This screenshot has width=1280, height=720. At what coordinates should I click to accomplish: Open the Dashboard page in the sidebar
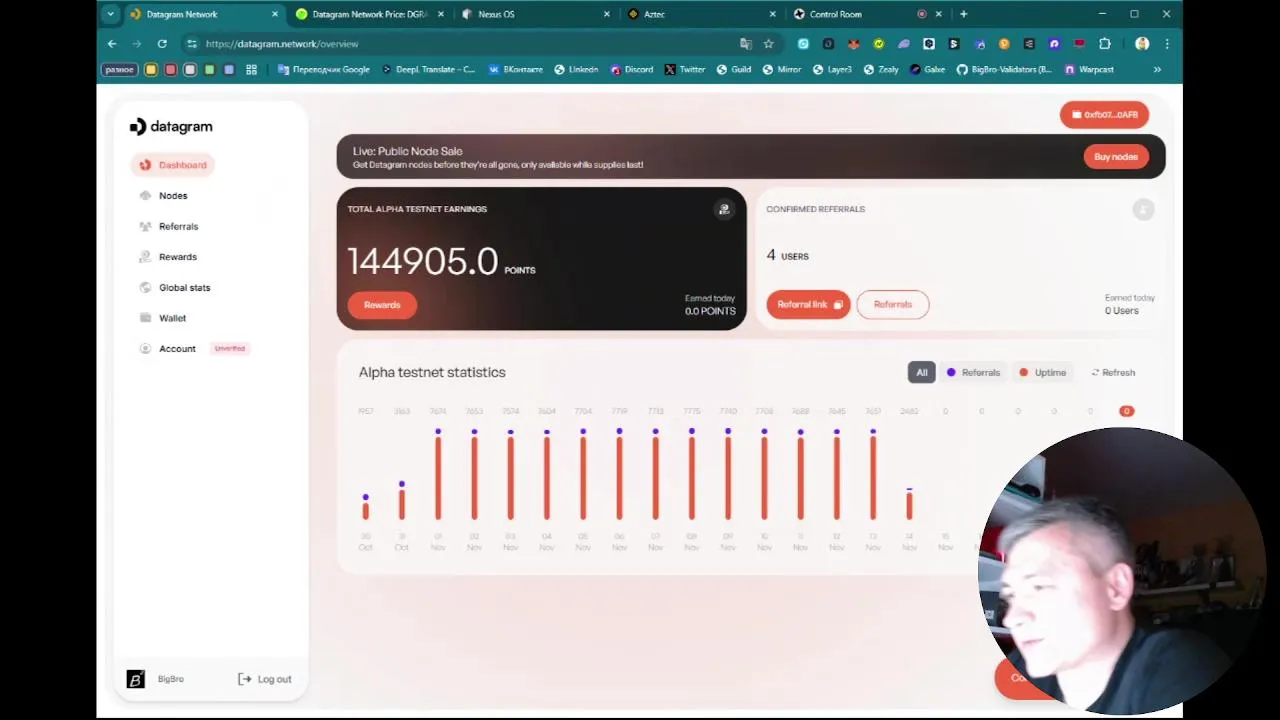click(172, 165)
